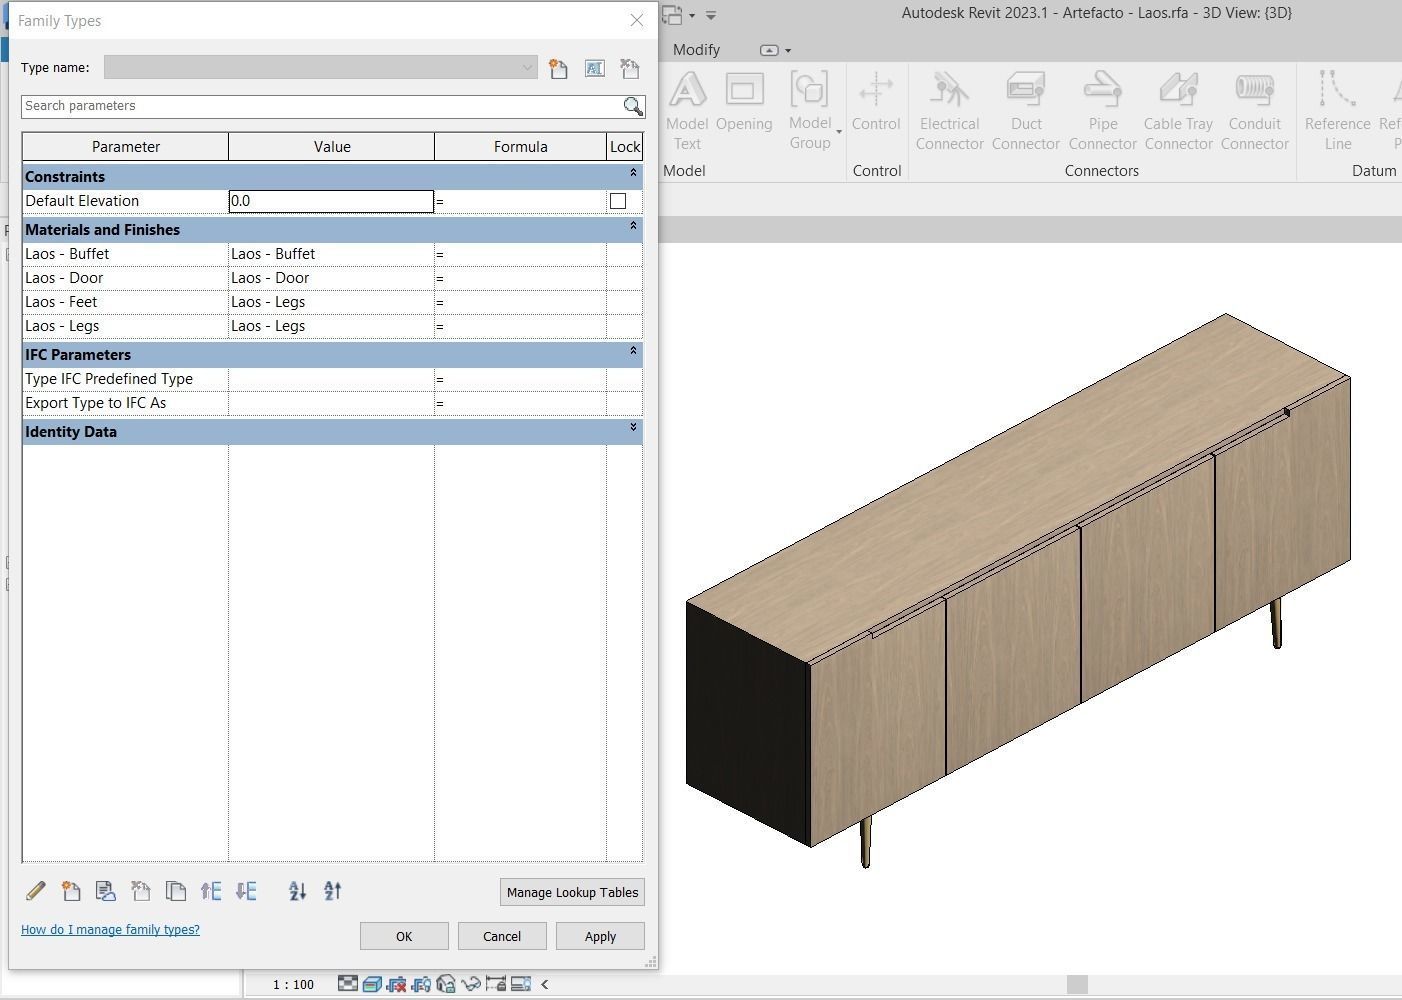1402x1000 pixels.
Task: Close the Family Types dialog
Action: point(637,20)
